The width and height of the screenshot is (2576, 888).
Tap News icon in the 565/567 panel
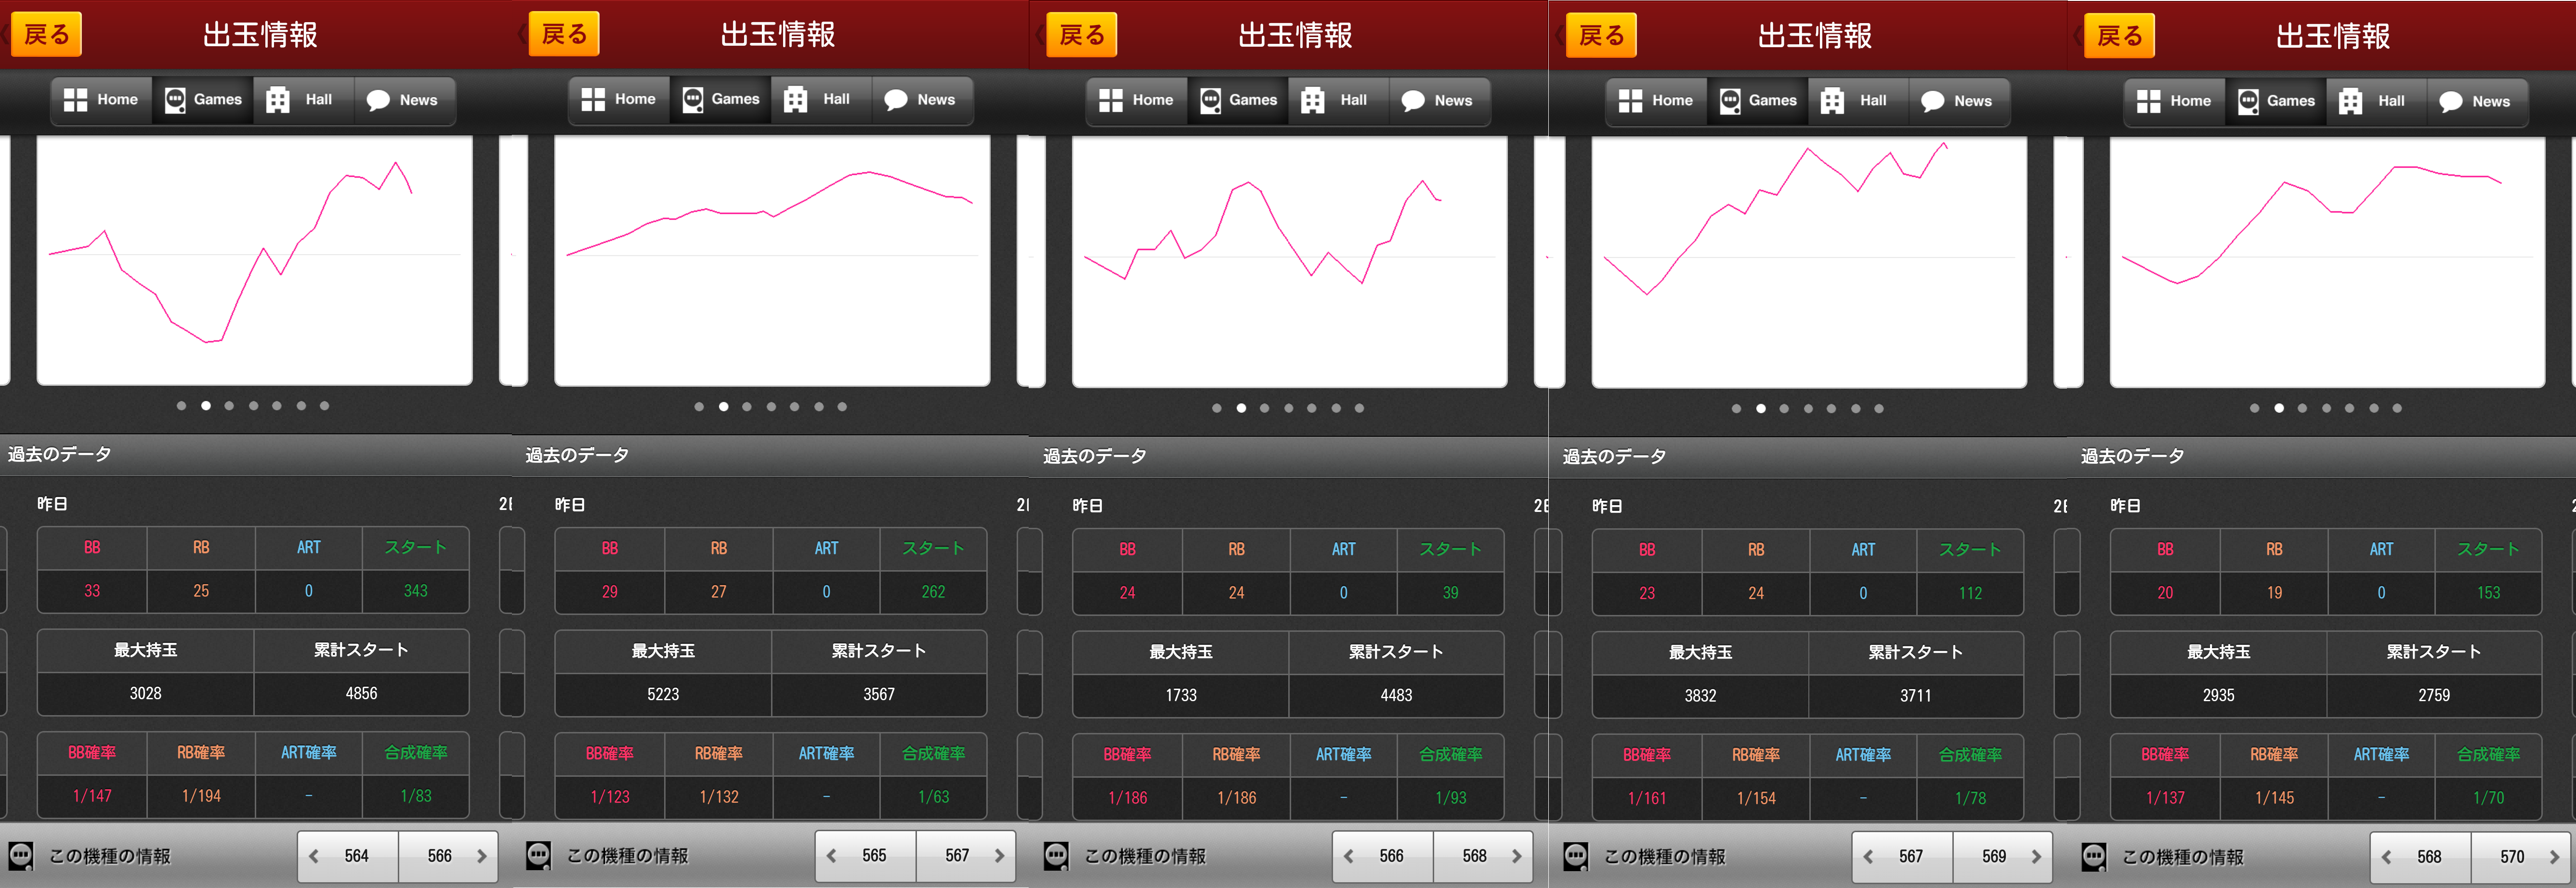point(896,100)
